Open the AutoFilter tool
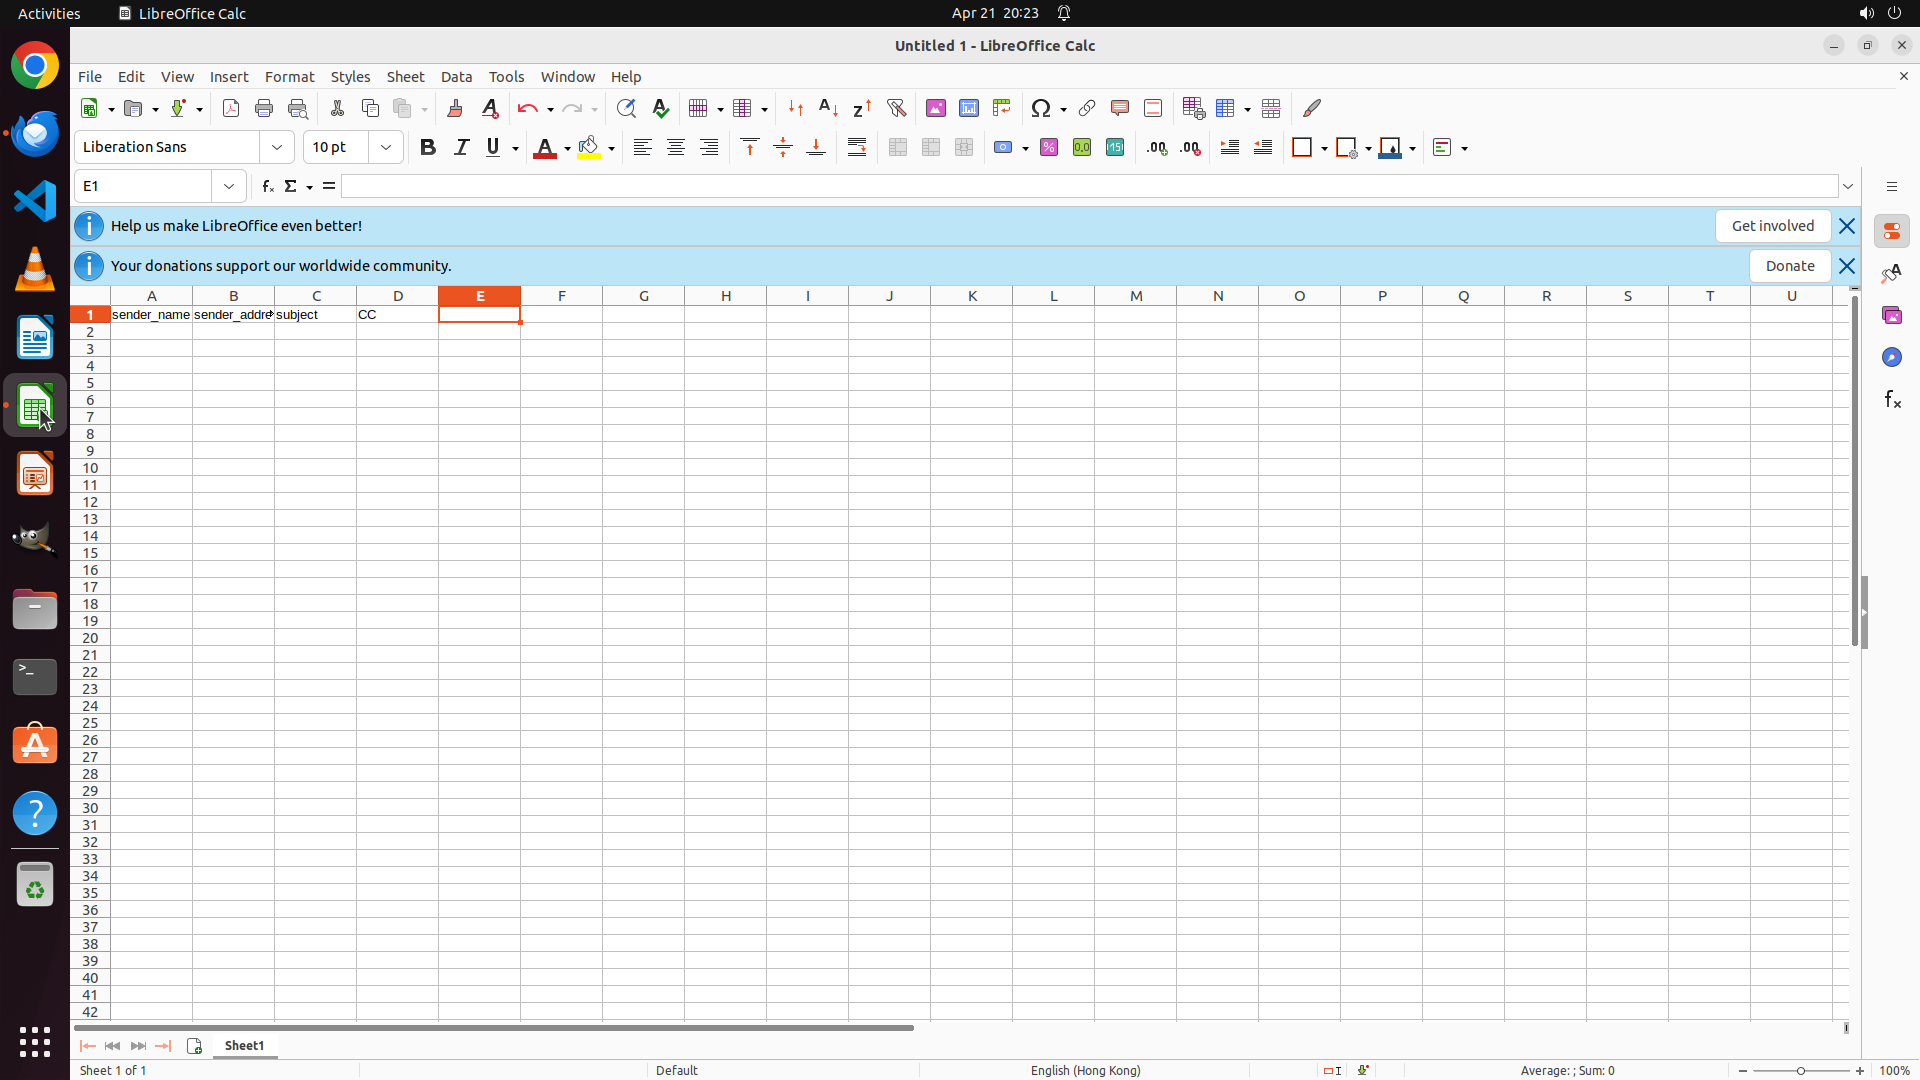Image resolution: width=1920 pixels, height=1080 pixels. [896, 108]
